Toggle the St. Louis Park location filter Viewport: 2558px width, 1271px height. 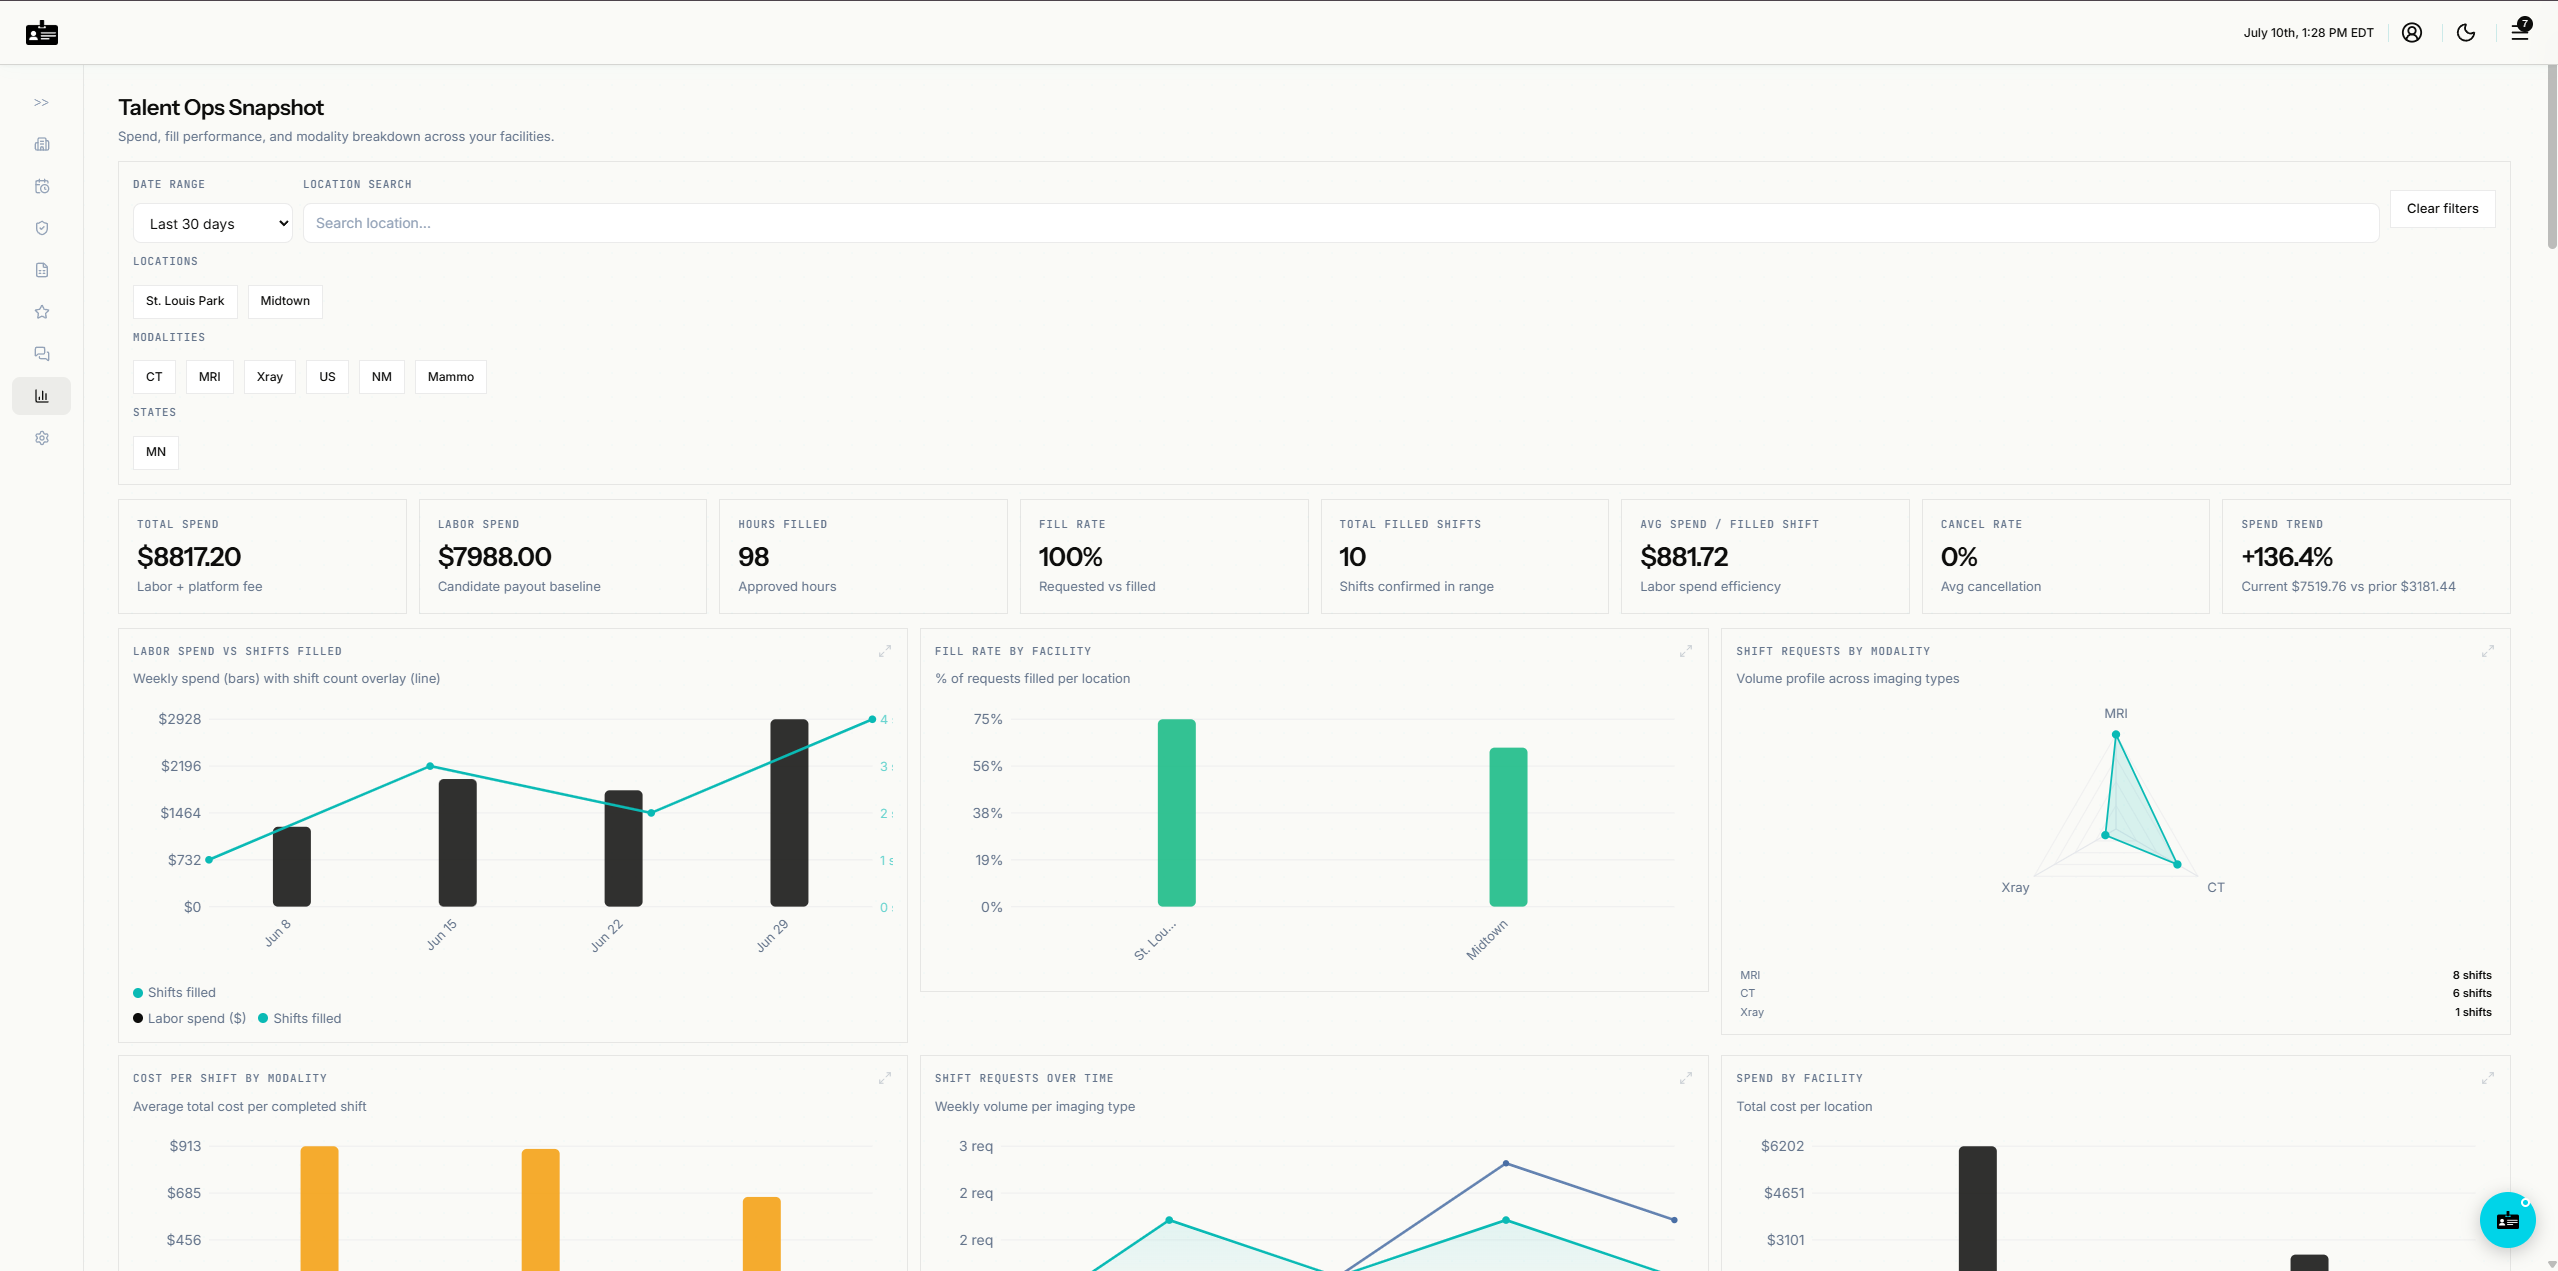click(x=185, y=301)
